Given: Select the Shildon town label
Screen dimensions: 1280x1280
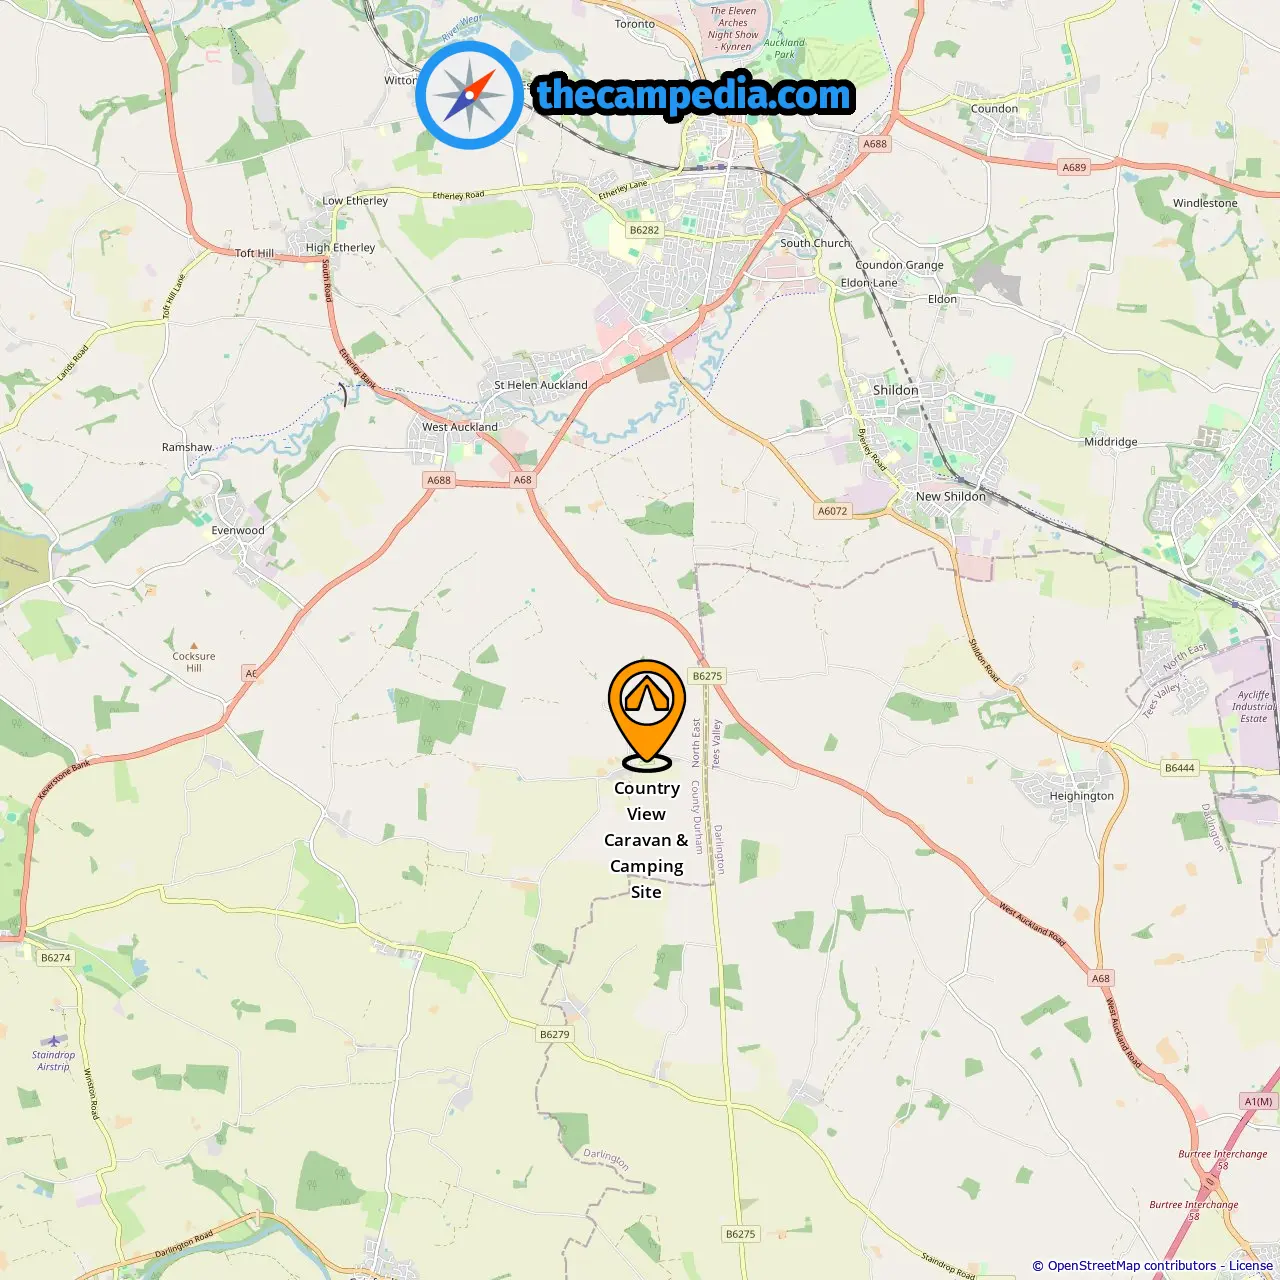Looking at the screenshot, I should coord(895,390).
